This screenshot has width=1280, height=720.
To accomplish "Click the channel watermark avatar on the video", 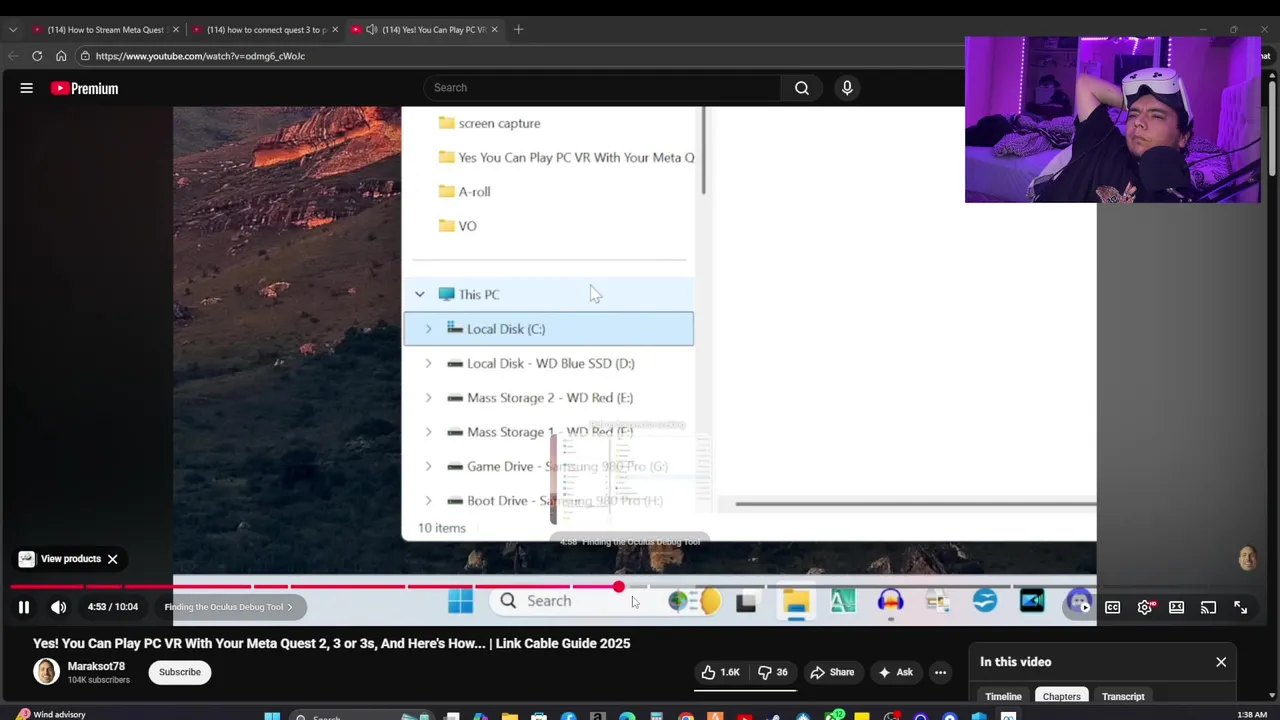I will [1247, 559].
